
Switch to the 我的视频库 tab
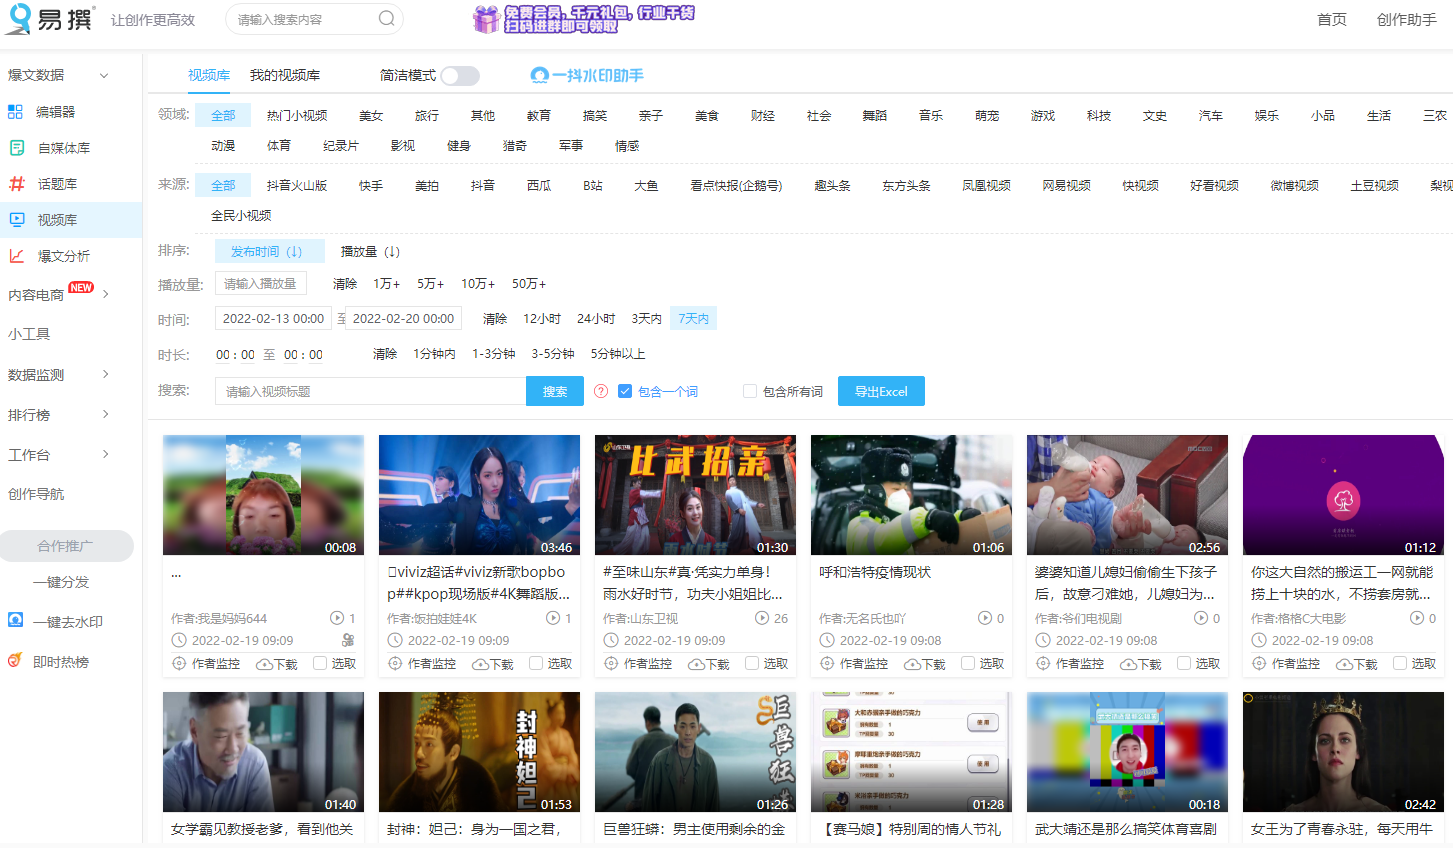pos(285,74)
